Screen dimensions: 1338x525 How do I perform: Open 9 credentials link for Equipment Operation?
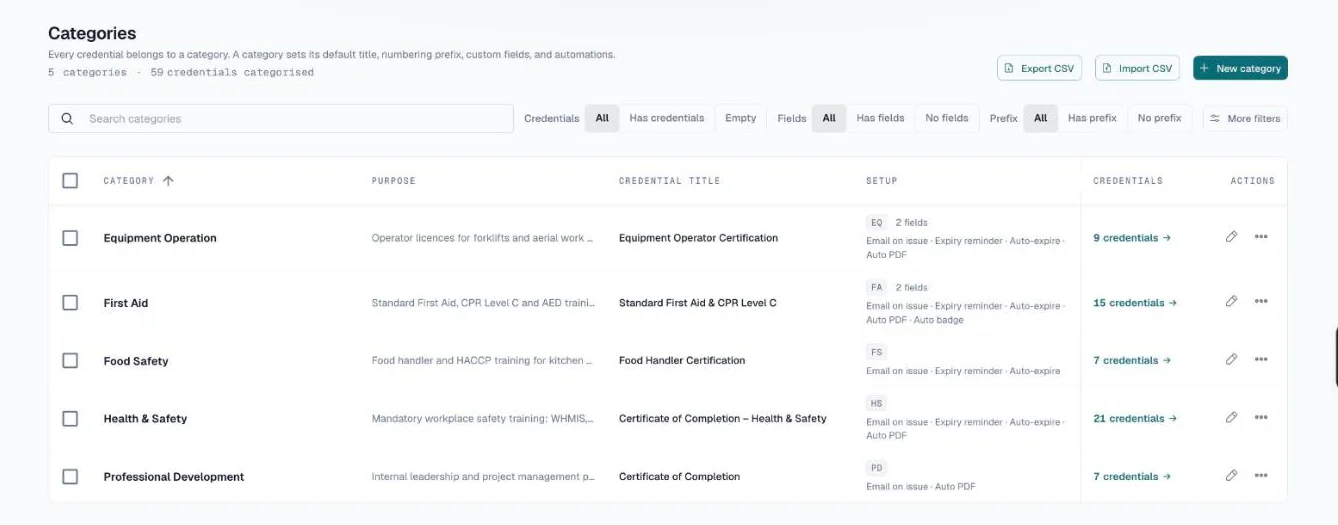1132,238
